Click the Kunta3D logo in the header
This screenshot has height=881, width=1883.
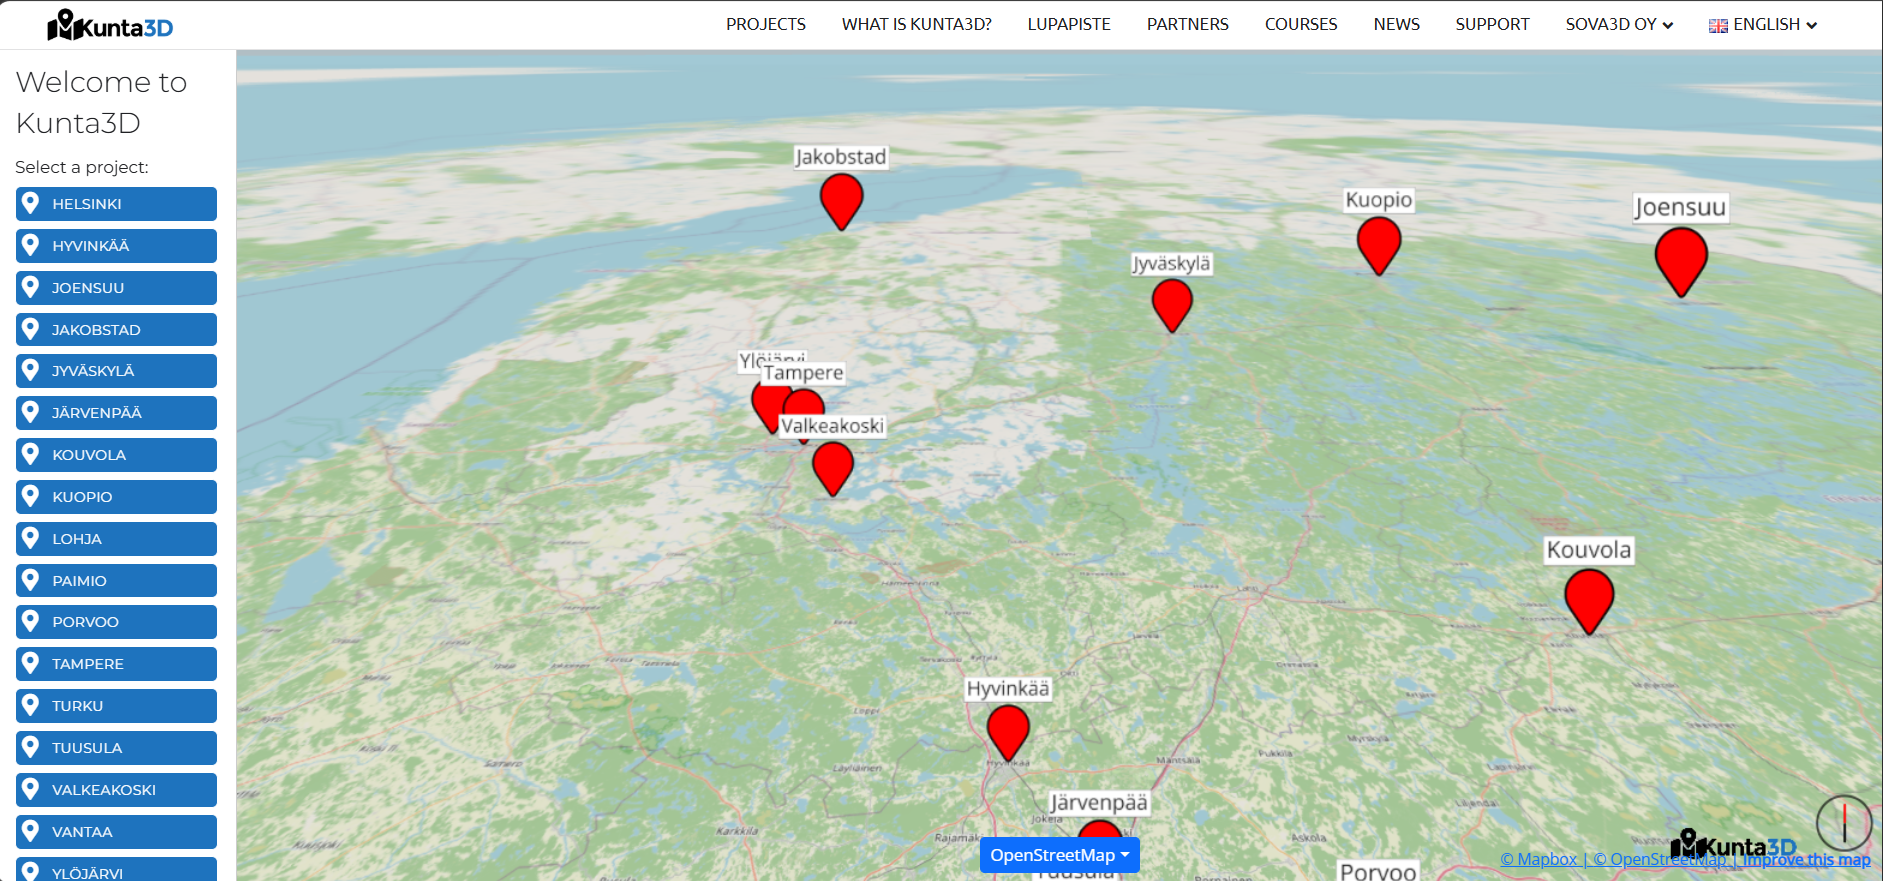pyautogui.click(x=110, y=25)
